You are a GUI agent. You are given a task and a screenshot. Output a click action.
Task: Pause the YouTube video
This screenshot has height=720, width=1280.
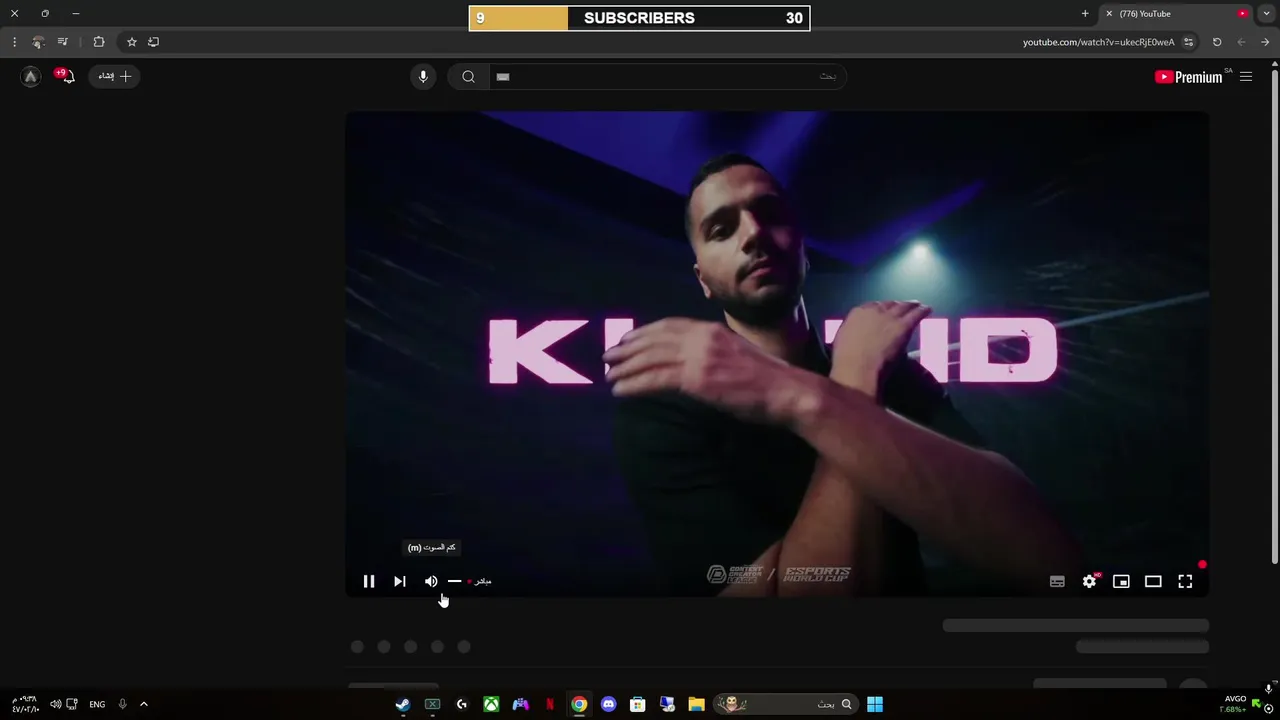[369, 581]
